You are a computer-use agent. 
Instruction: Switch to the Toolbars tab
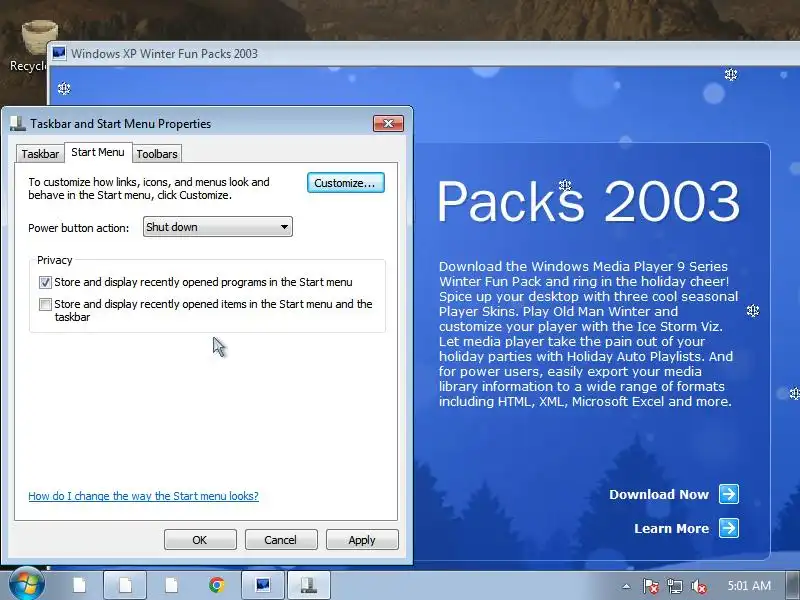[157, 154]
